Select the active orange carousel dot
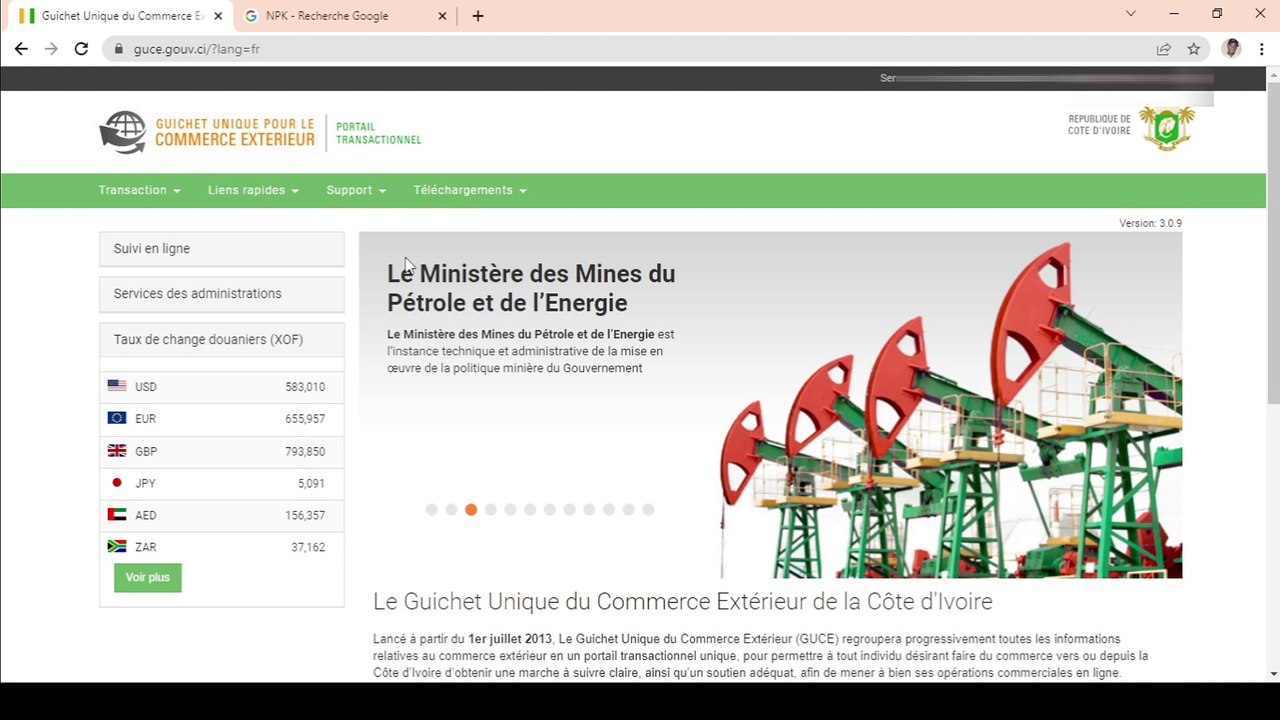Image resolution: width=1280 pixels, height=720 pixels. pos(471,510)
